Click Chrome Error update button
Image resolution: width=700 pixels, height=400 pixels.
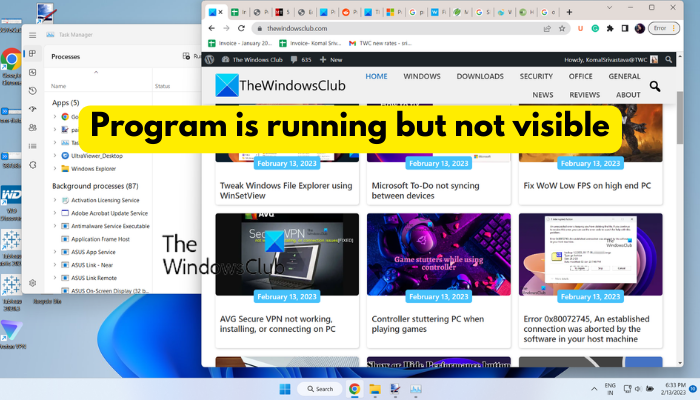coord(664,28)
